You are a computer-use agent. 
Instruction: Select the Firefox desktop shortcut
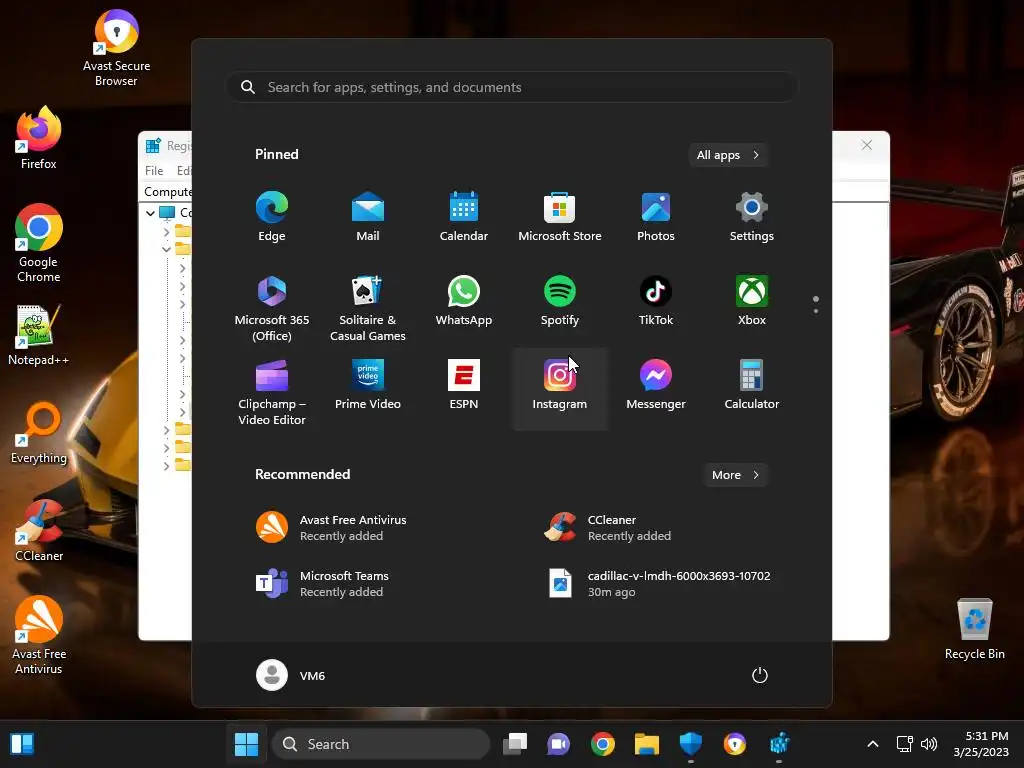click(39, 138)
